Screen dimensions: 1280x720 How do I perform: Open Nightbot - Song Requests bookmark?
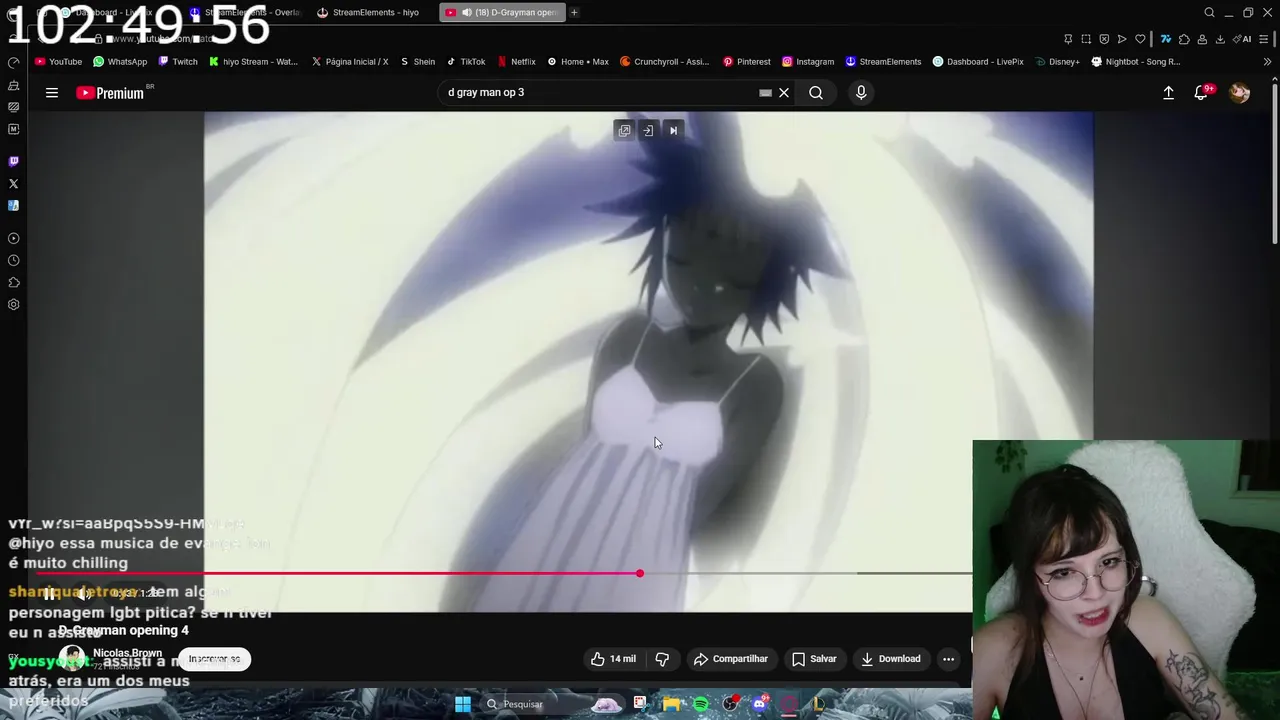1136,61
